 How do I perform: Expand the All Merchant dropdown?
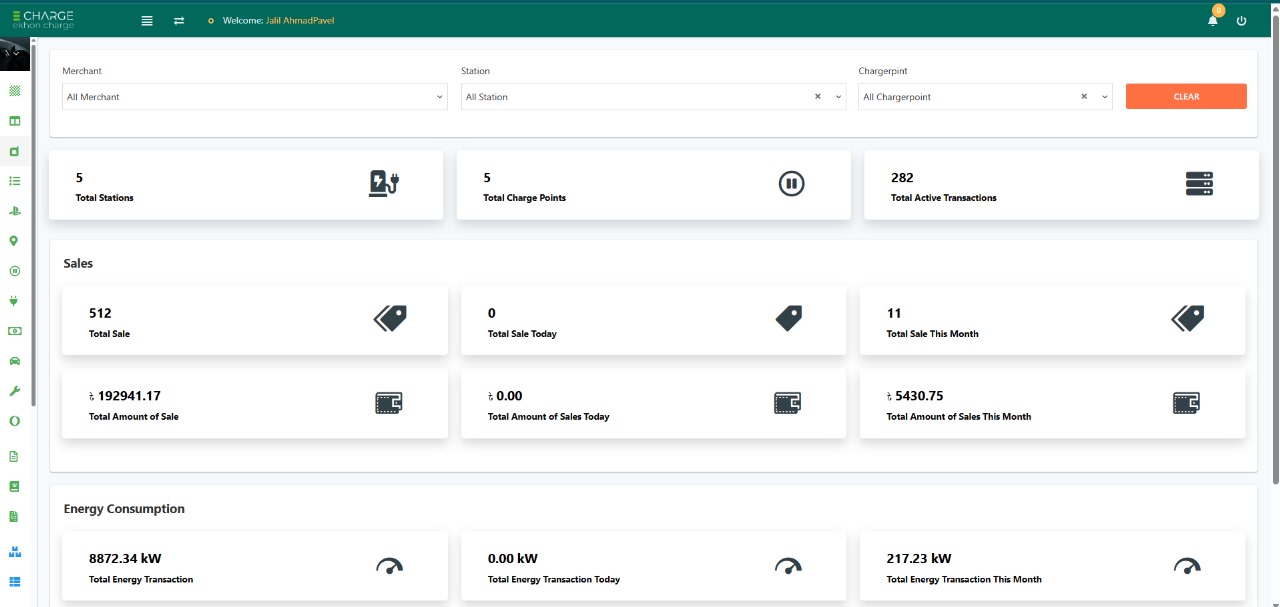[x=255, y=97]
